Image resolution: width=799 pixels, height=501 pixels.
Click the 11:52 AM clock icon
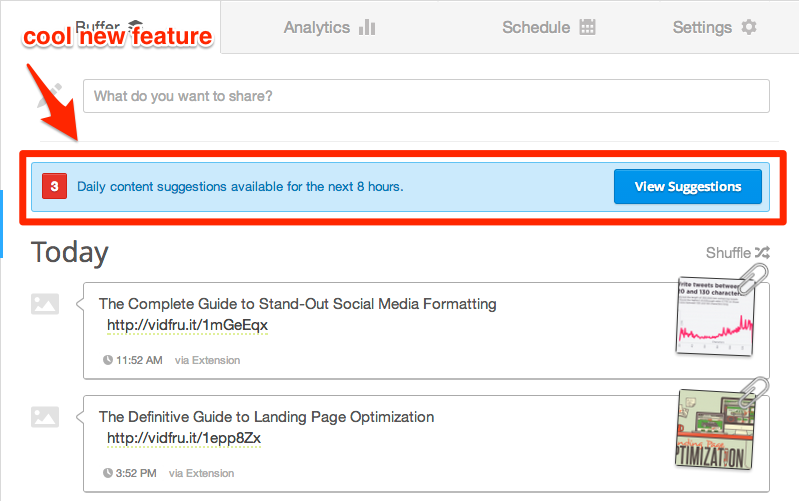click(x=108, y=360)
